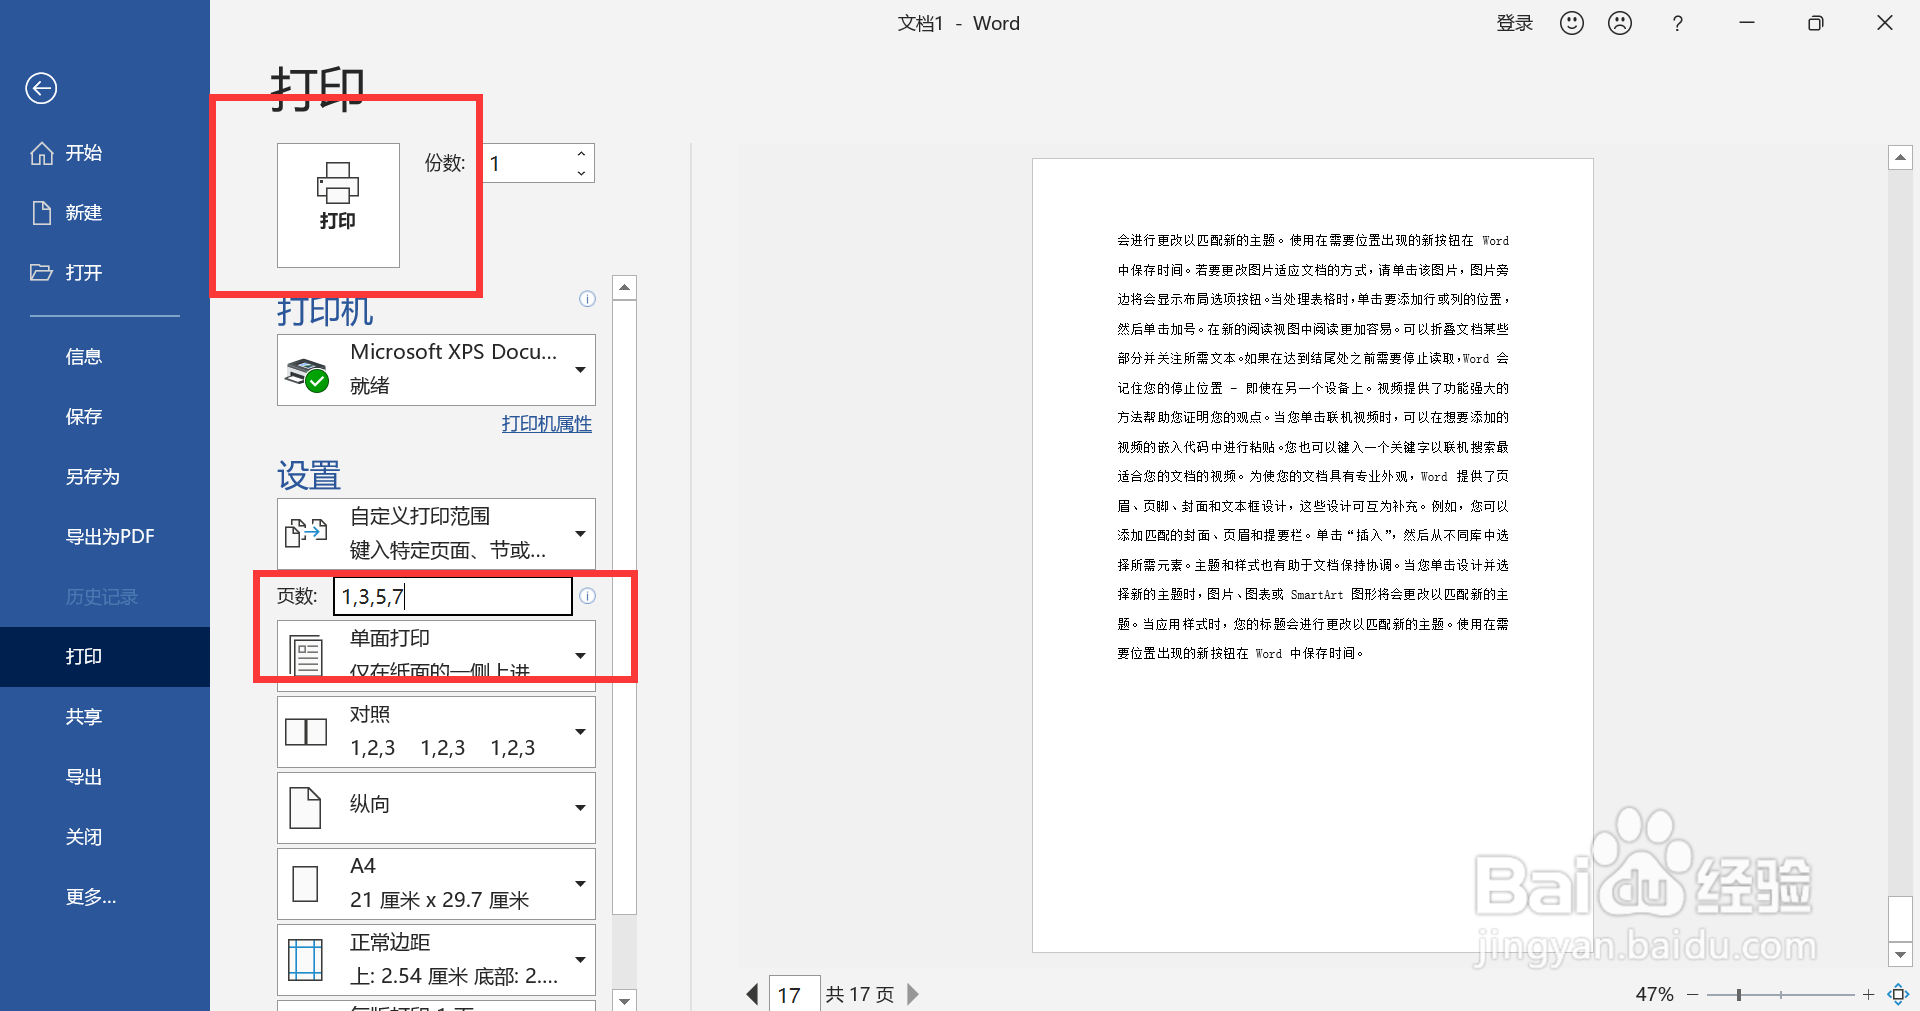Click the 页数 pages input field
The image size is (1920, 1011).
452,595
